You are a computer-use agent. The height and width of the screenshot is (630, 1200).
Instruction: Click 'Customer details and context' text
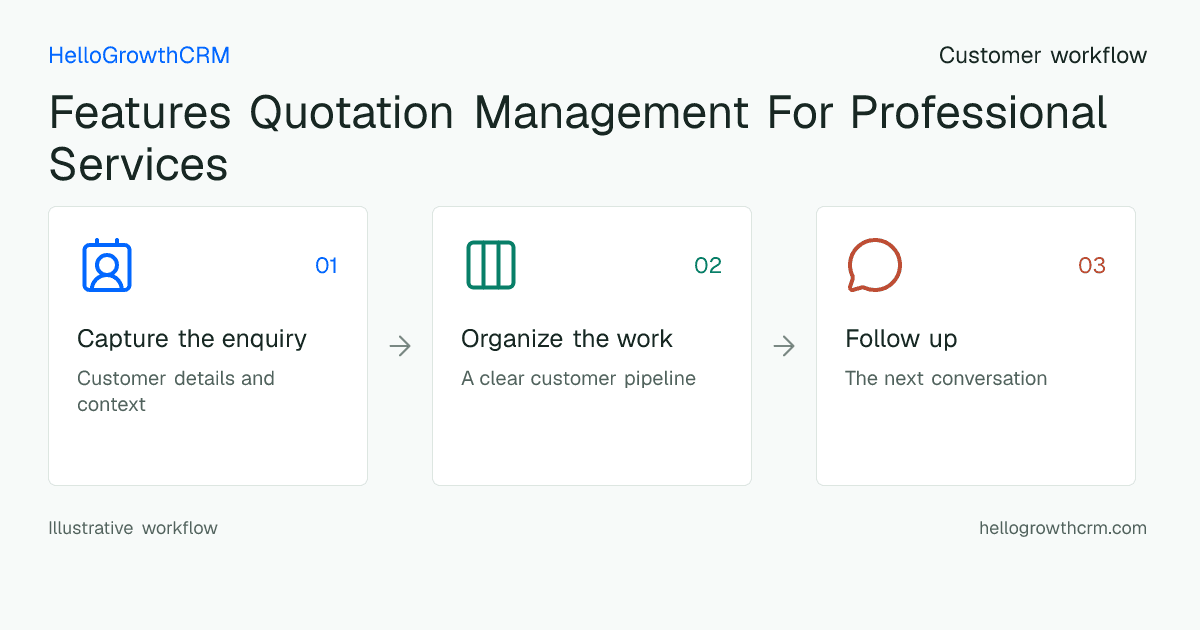176,391
